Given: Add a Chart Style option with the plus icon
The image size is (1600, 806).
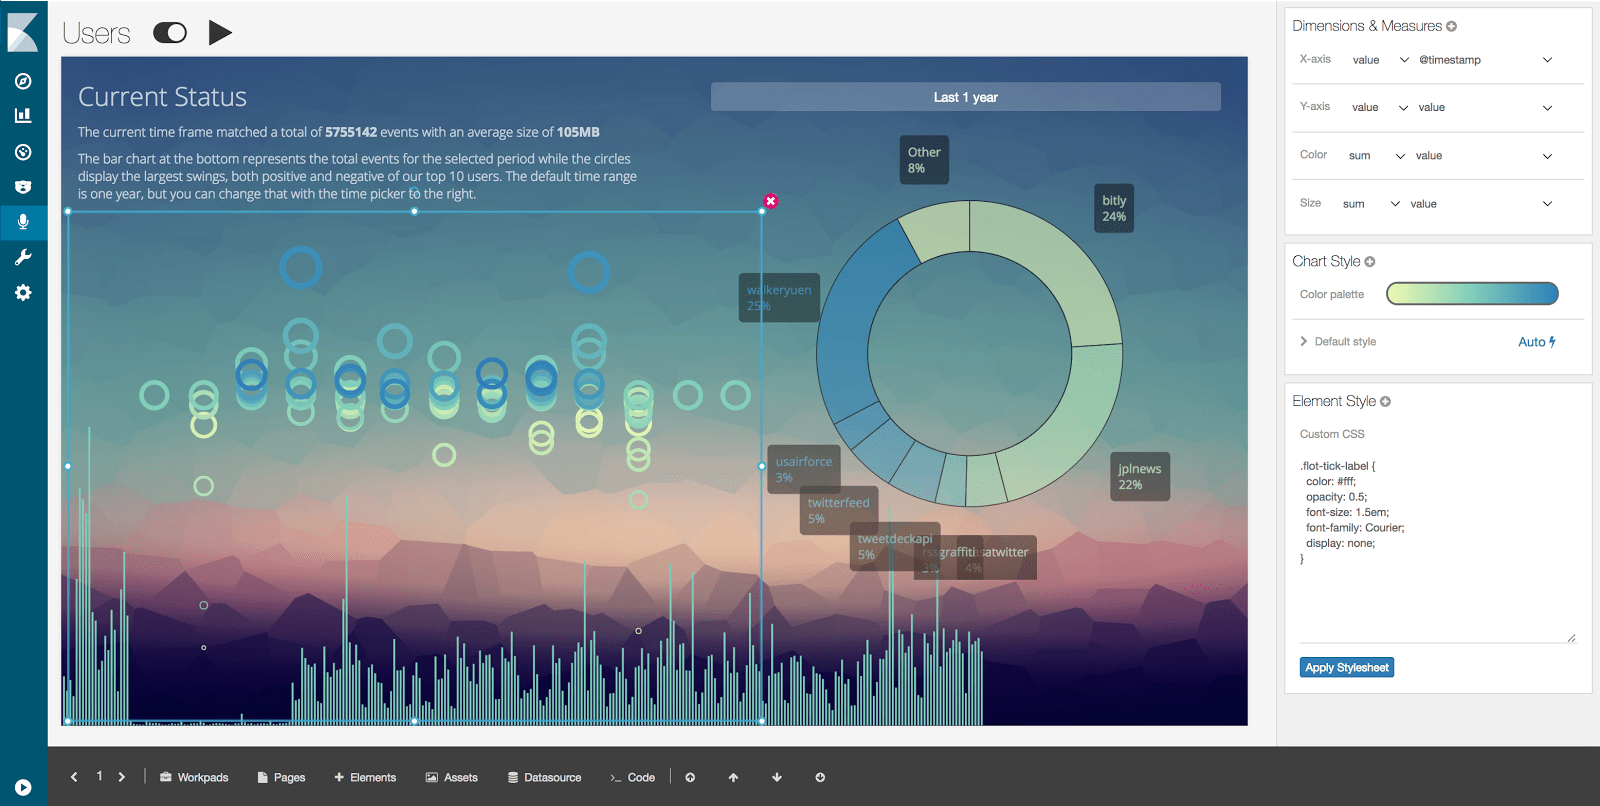Looking at the screenshot, I should tap(1370, 262).
